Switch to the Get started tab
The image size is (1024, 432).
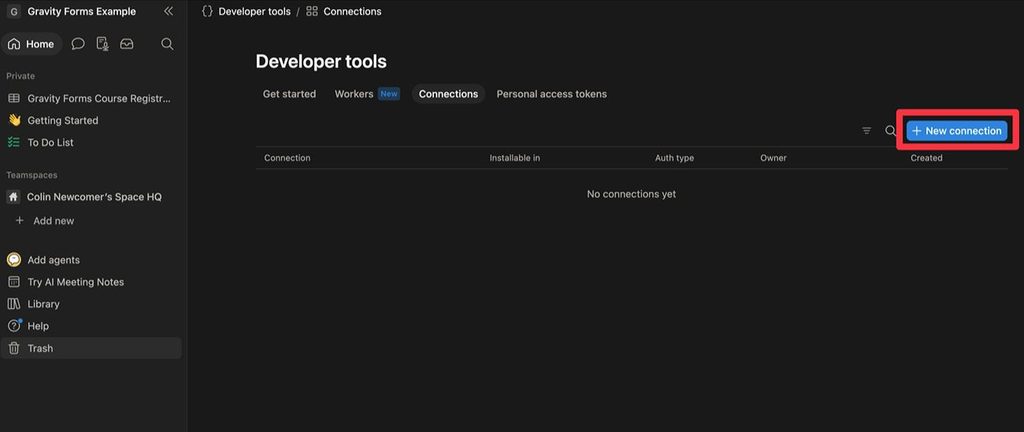pos(289,94)
